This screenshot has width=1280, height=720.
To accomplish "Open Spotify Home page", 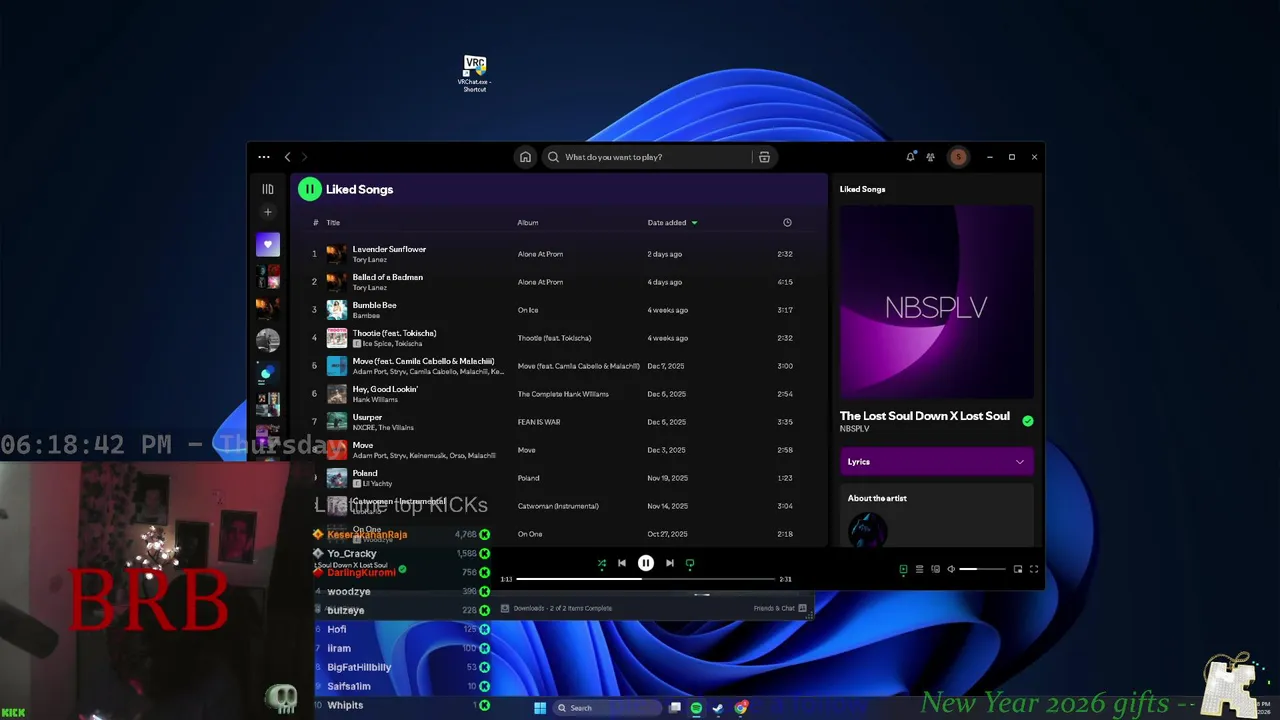I will point(525,157).
